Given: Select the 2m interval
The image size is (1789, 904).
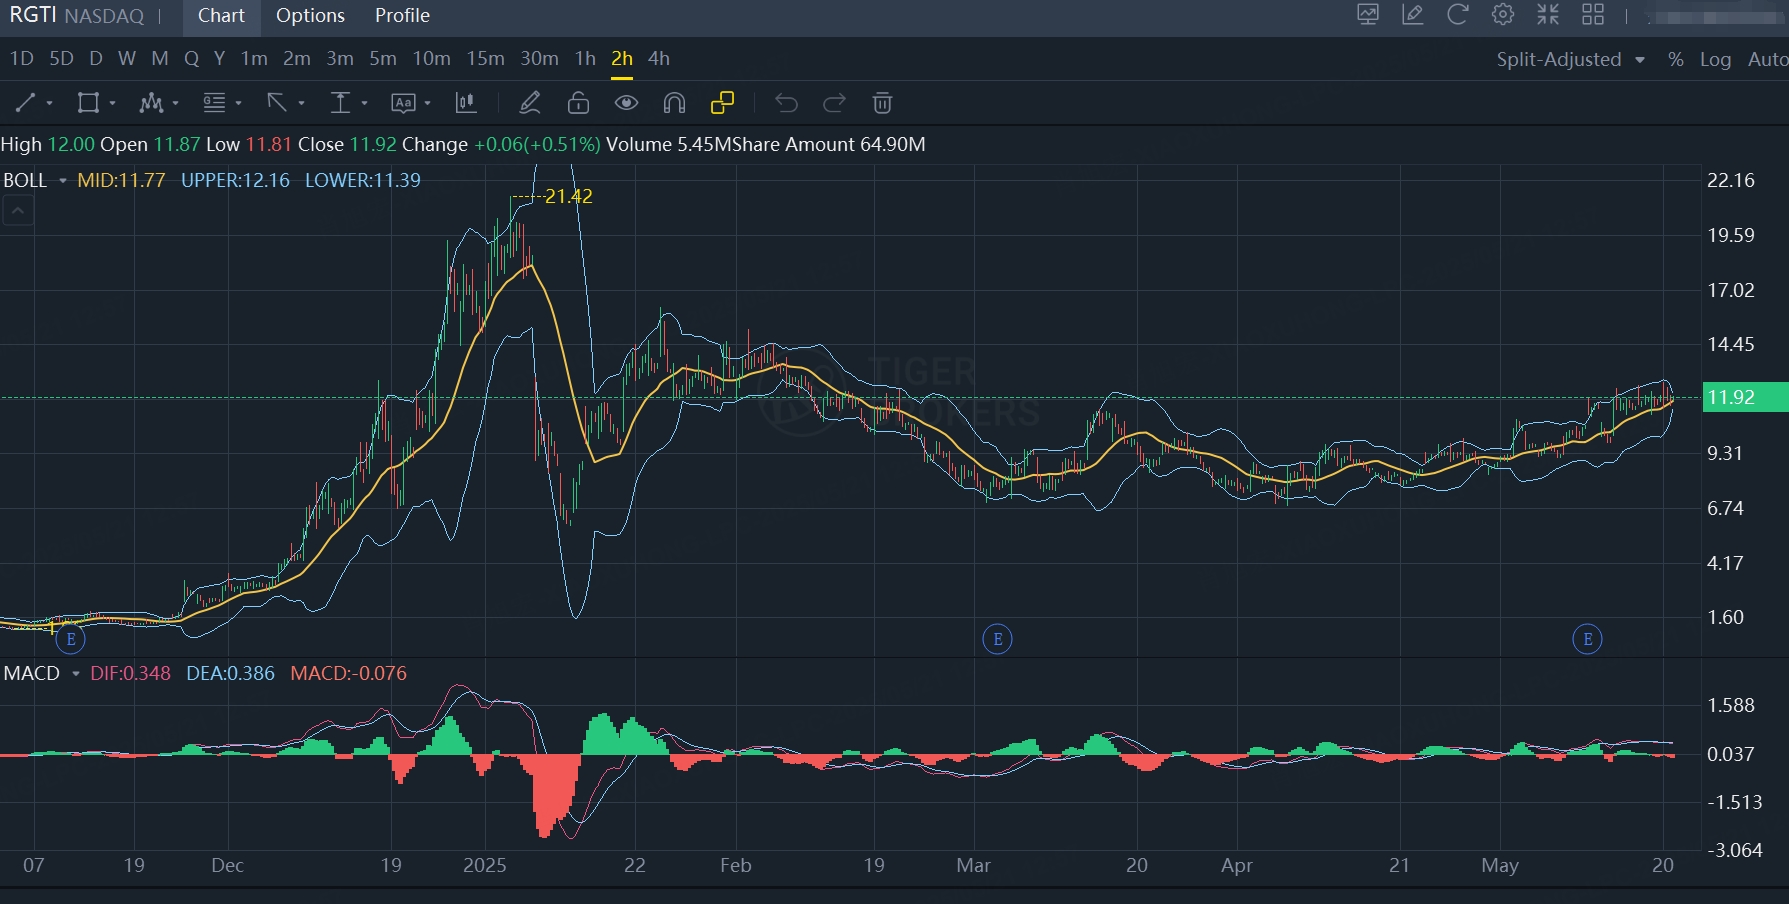Looking at the screenshot, I should click(x=297, y=59).
